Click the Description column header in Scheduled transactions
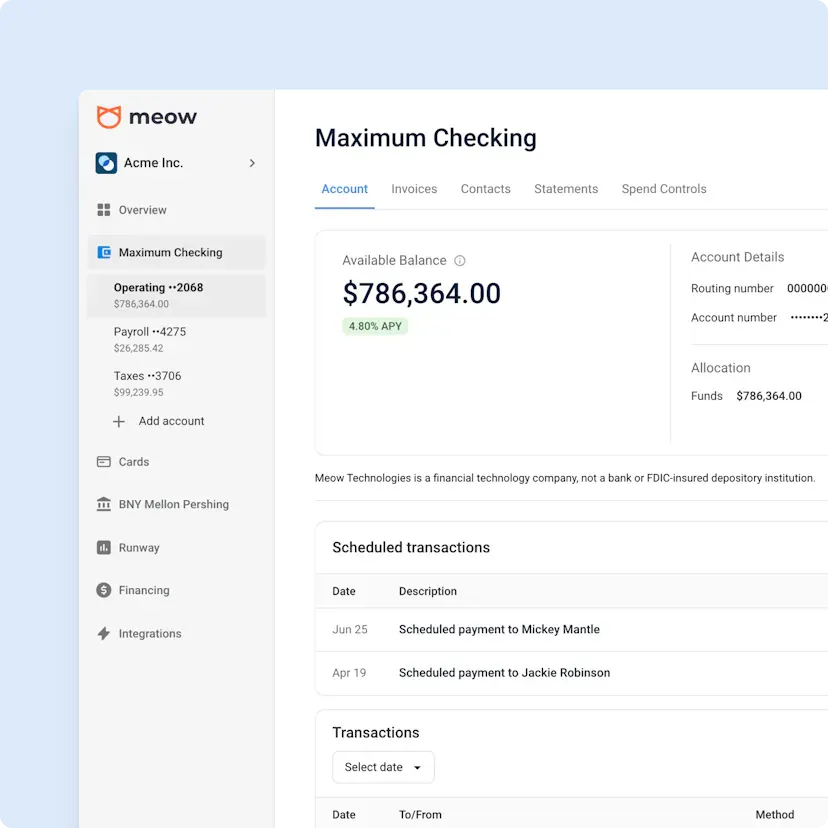The image size is (828, 828). click(428, 591)
